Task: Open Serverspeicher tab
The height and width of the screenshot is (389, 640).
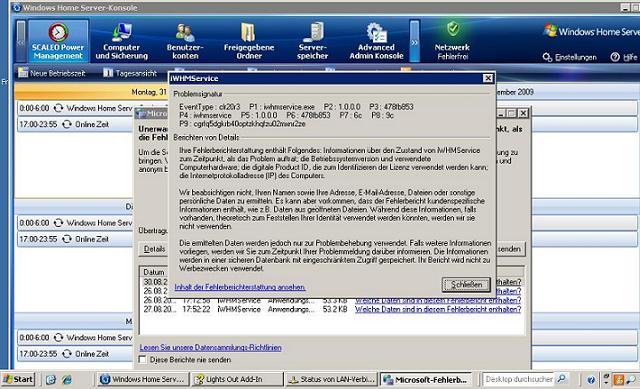Action: 312,41
